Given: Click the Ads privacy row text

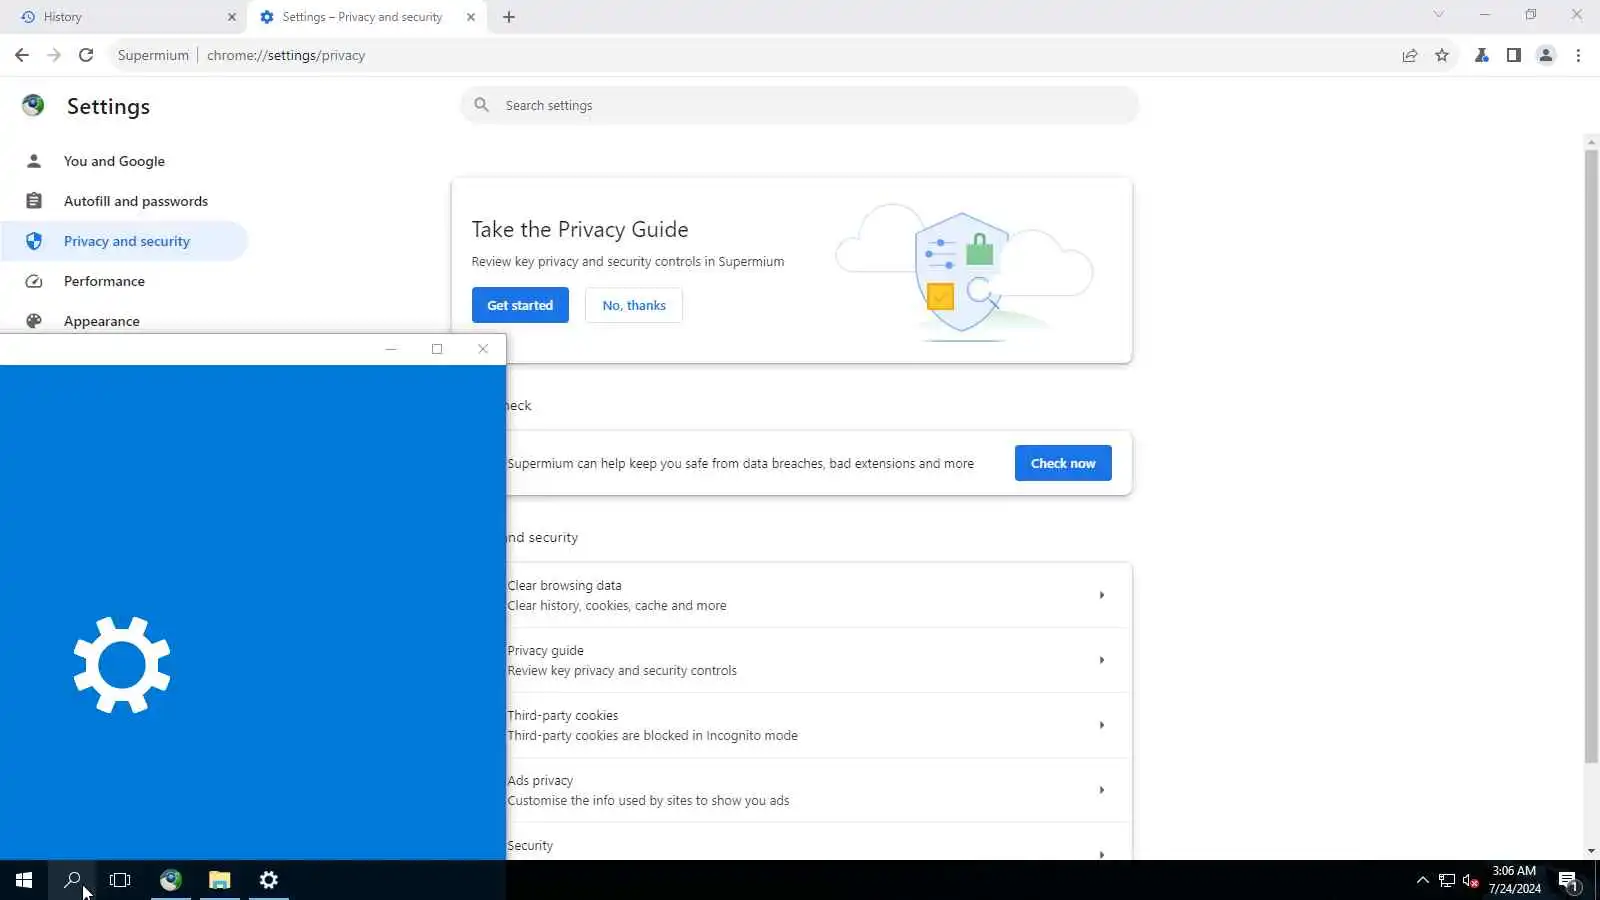Looking at the screenshot, I should (540, 781).
